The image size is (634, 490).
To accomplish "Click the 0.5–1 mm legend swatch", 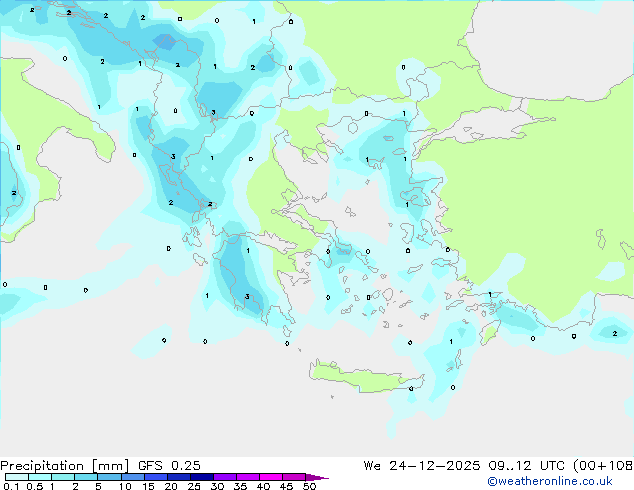I will coord(40,477).
